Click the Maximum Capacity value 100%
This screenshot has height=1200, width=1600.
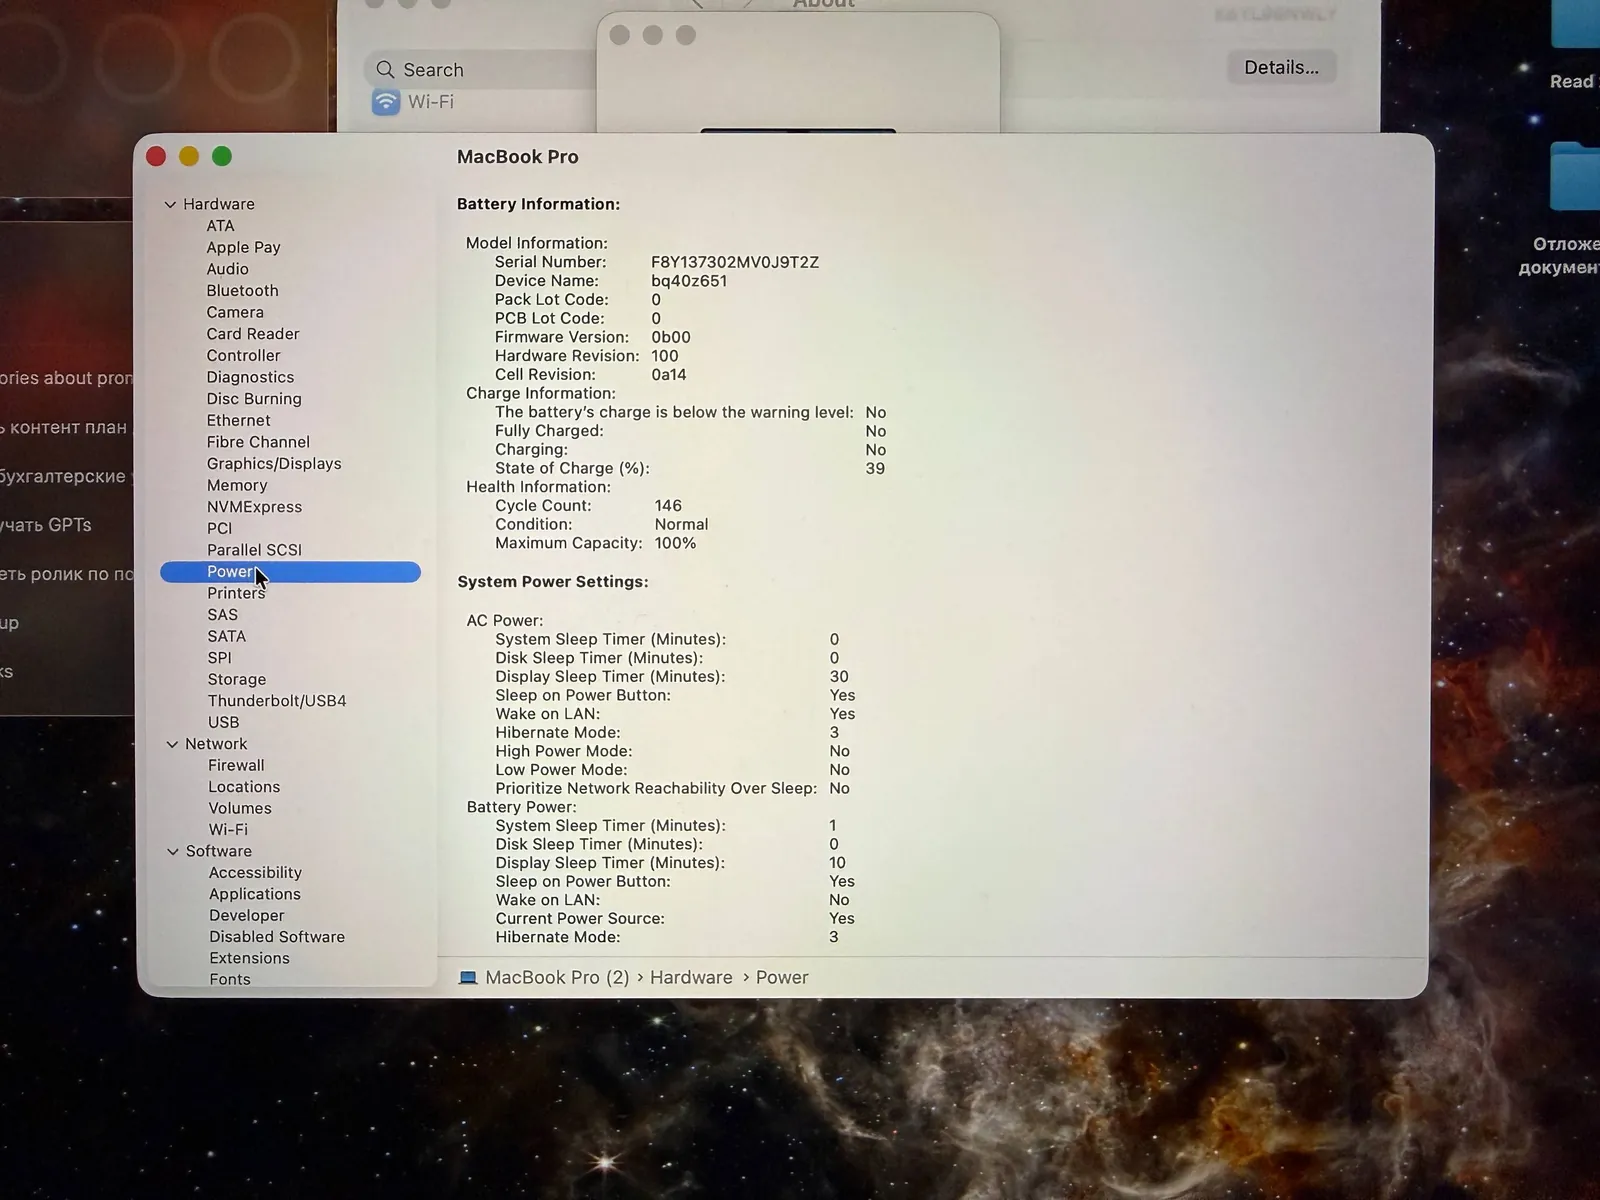click(675, 544)
